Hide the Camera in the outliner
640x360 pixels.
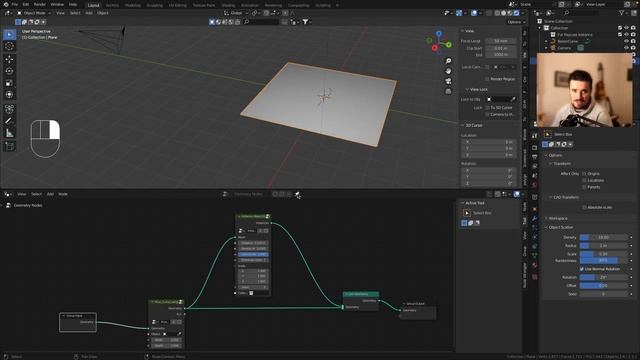626,48
